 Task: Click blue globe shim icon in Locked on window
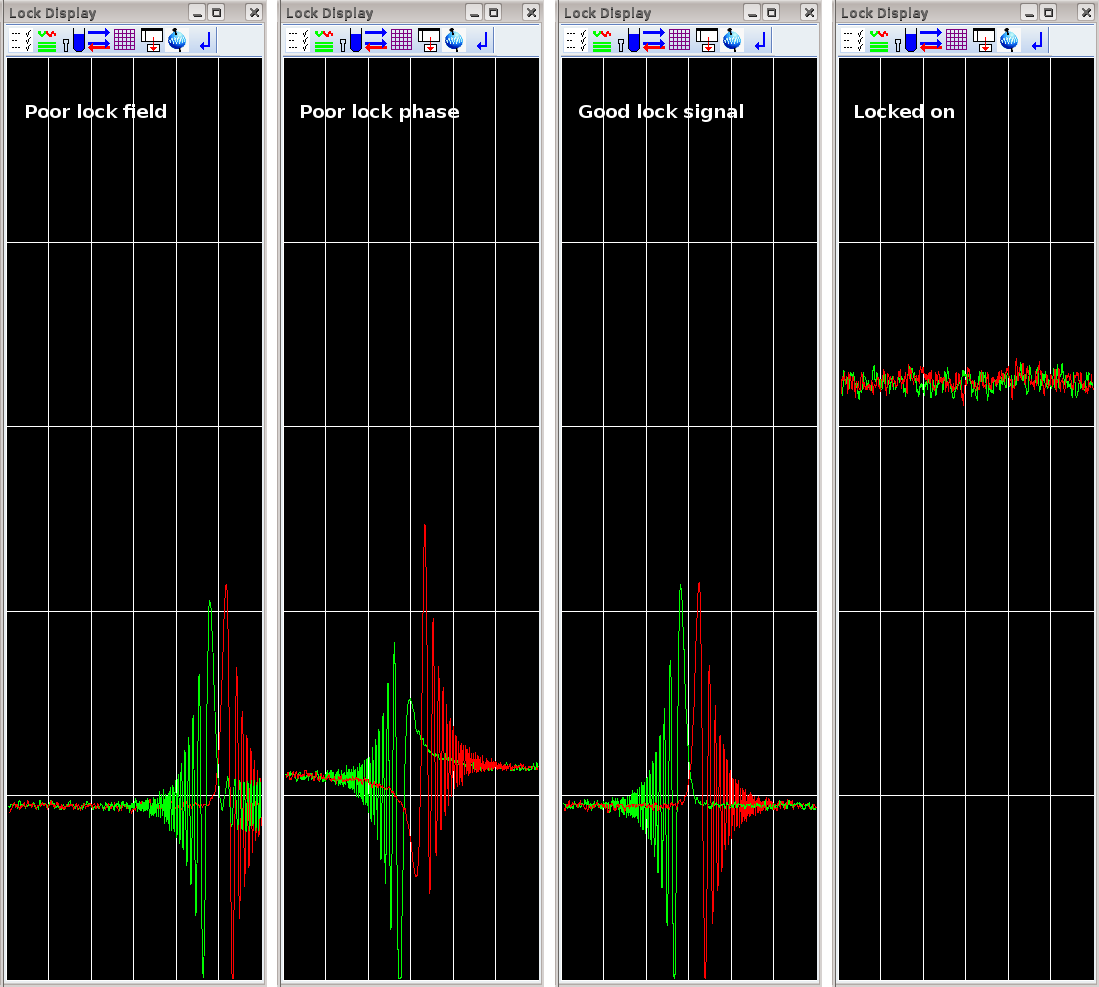click(1009, 41)
